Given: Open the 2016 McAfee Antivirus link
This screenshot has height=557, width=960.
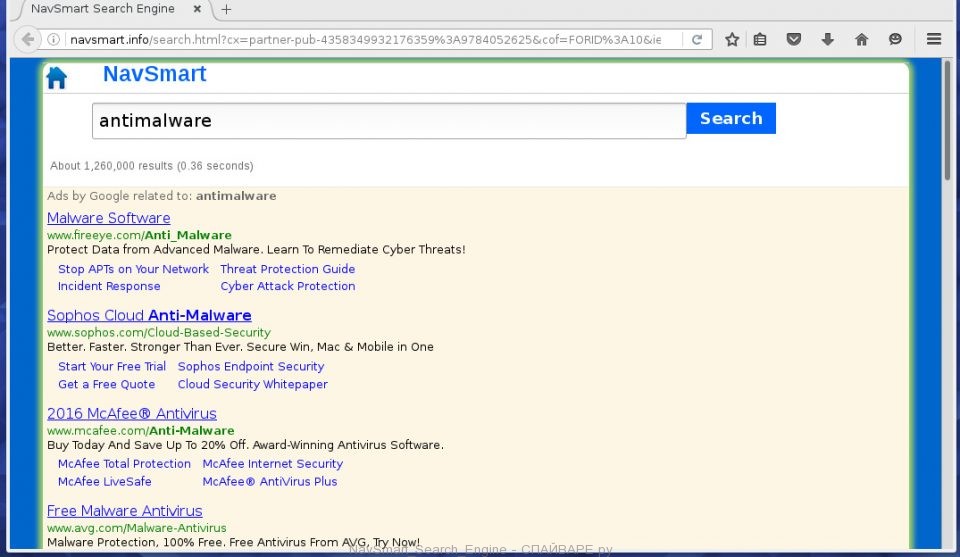Looking at the screenshot, I should [132, 414].
